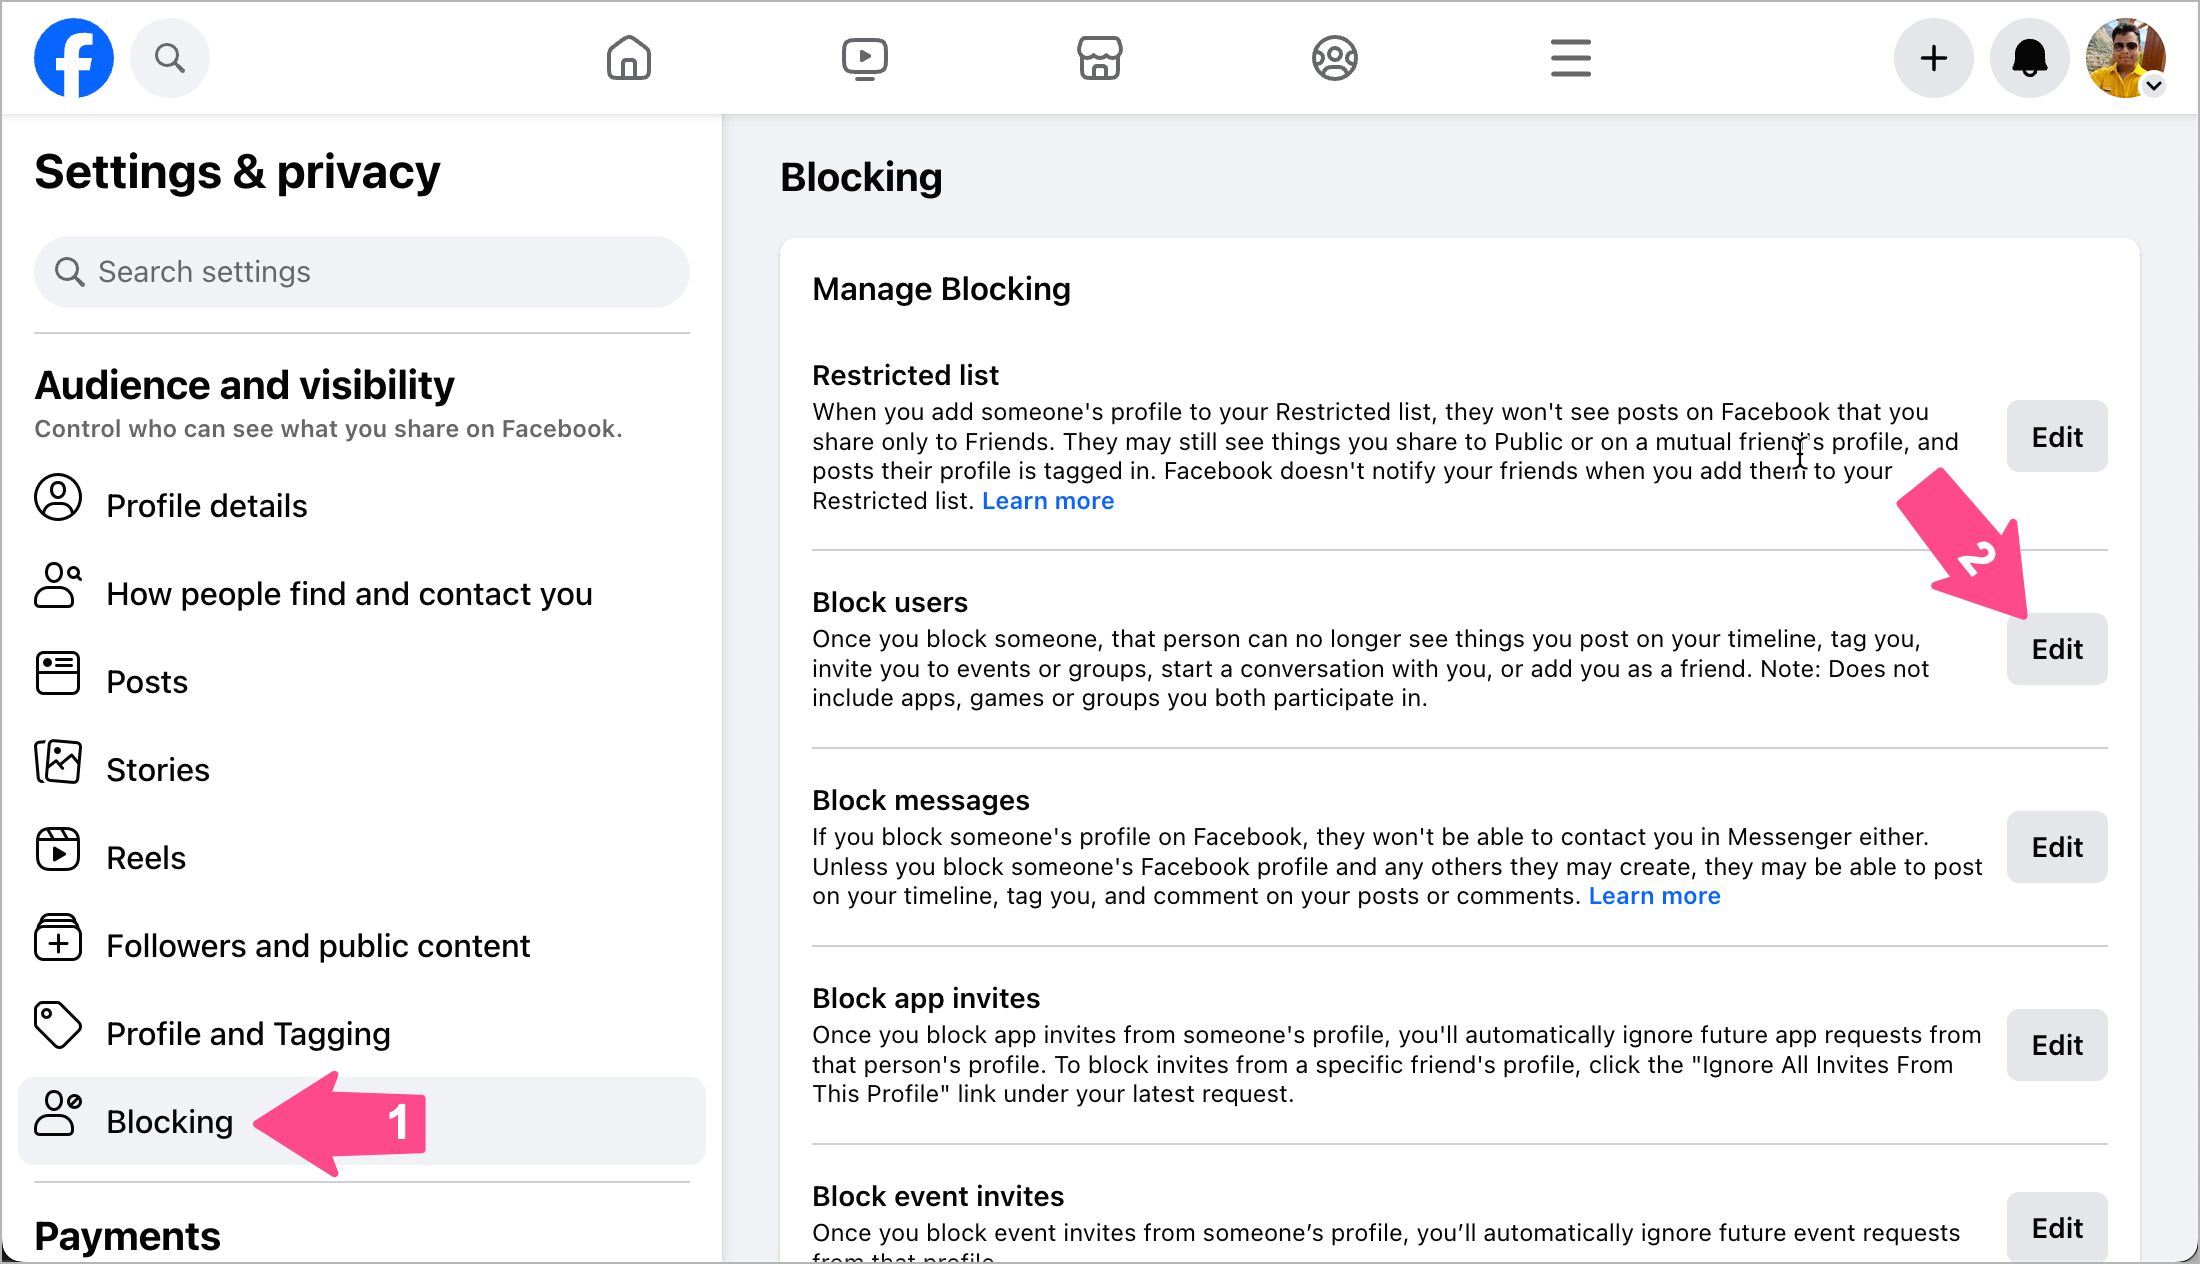2200x1264 pixels.
Task: Open Learn more under Block messages
Action: pos(1655,896)
